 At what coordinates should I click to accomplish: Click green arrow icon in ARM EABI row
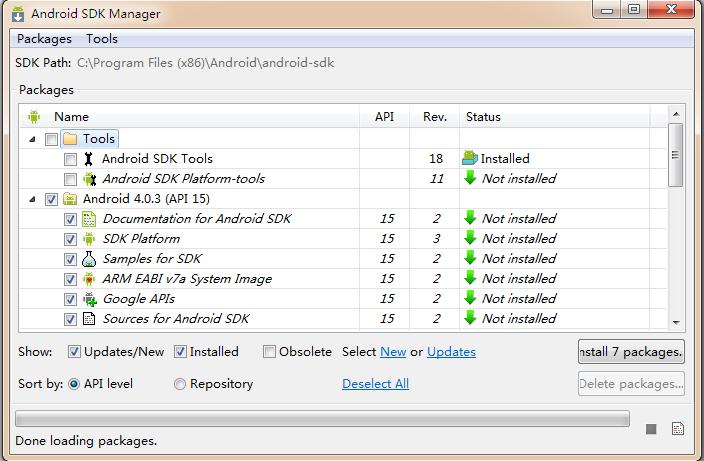pos(470,278)
